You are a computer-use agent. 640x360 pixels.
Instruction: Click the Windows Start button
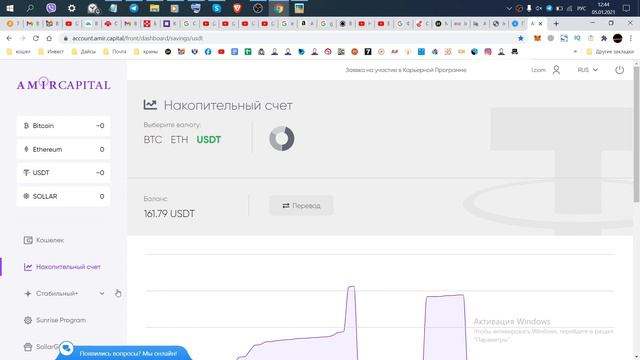10,8
